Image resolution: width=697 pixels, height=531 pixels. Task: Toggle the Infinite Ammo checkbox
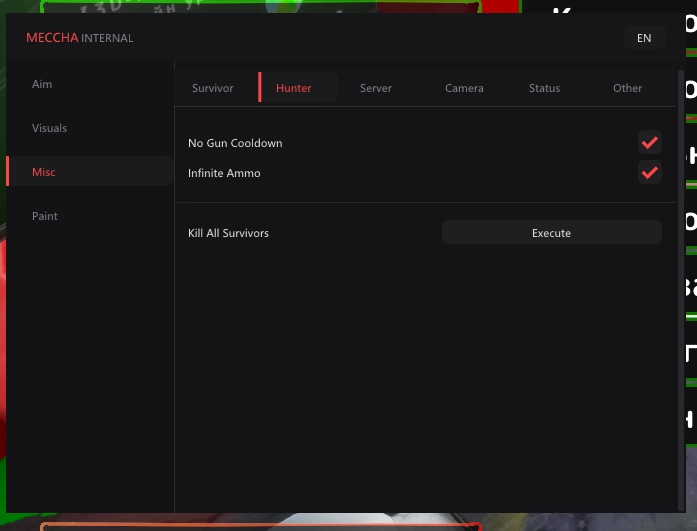[650, 172]
